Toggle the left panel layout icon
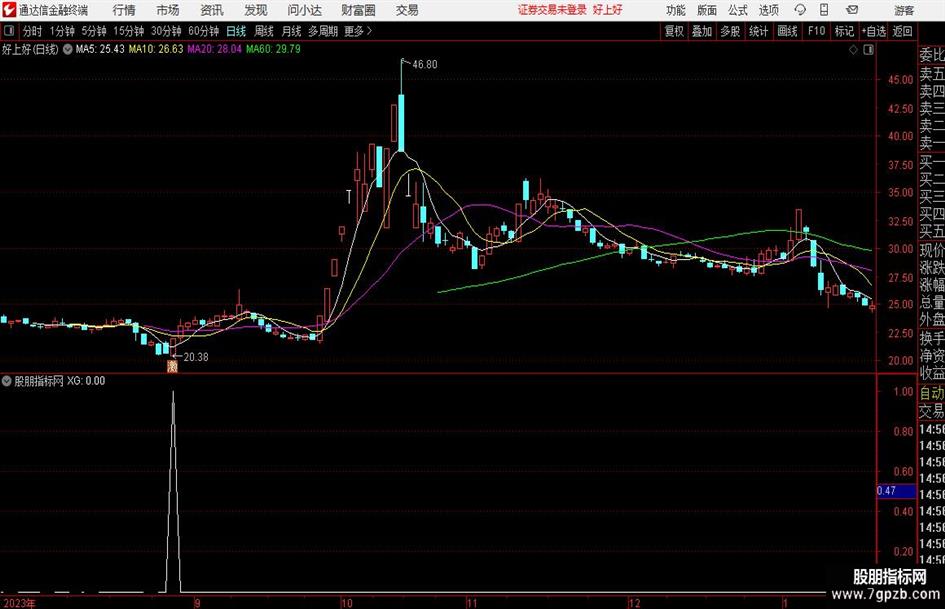Viewport: 945px width, 609px height. pyautogui.click(x=9, y=31)
